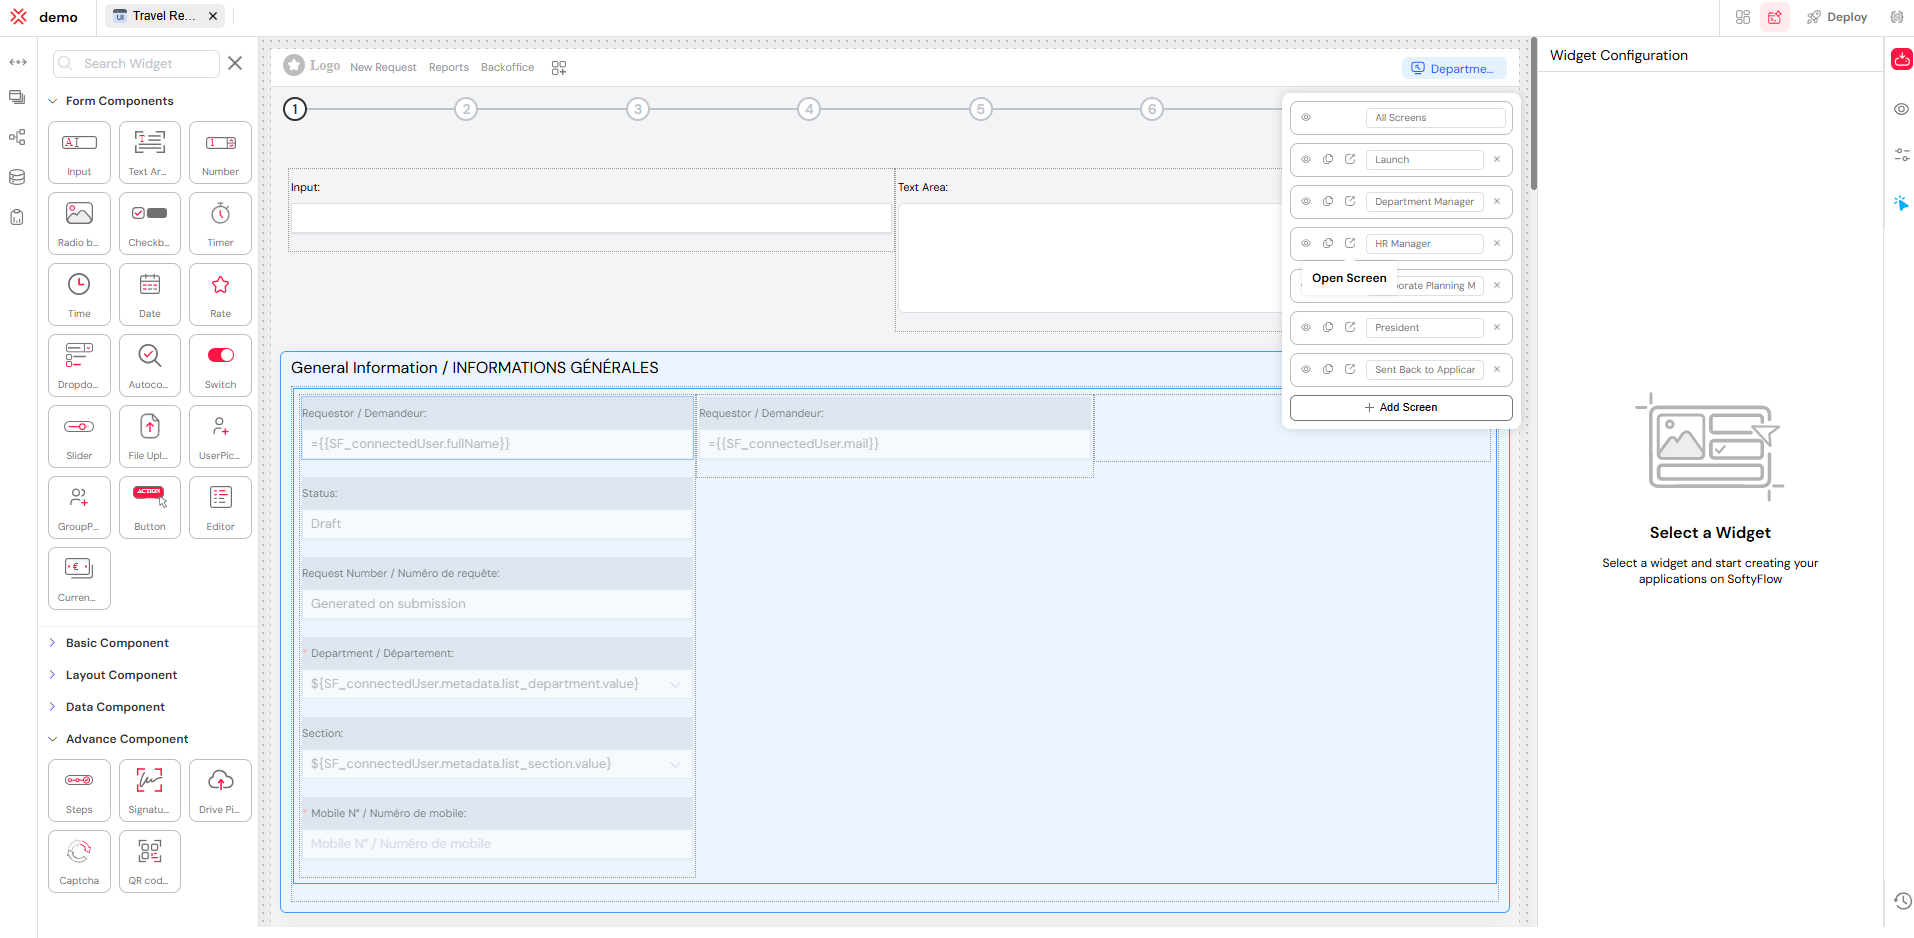This screenshot has width=1914, height=938.
Task: Click the Add Screen button
Action: [x=1400, y=407]
